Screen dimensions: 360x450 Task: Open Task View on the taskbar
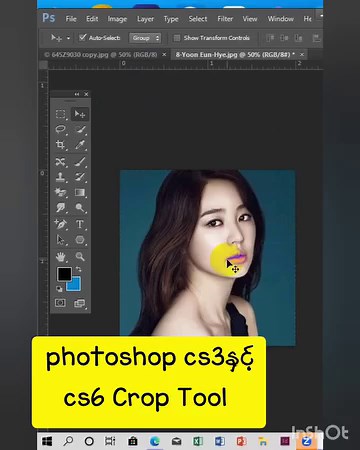tap(110, 441)
